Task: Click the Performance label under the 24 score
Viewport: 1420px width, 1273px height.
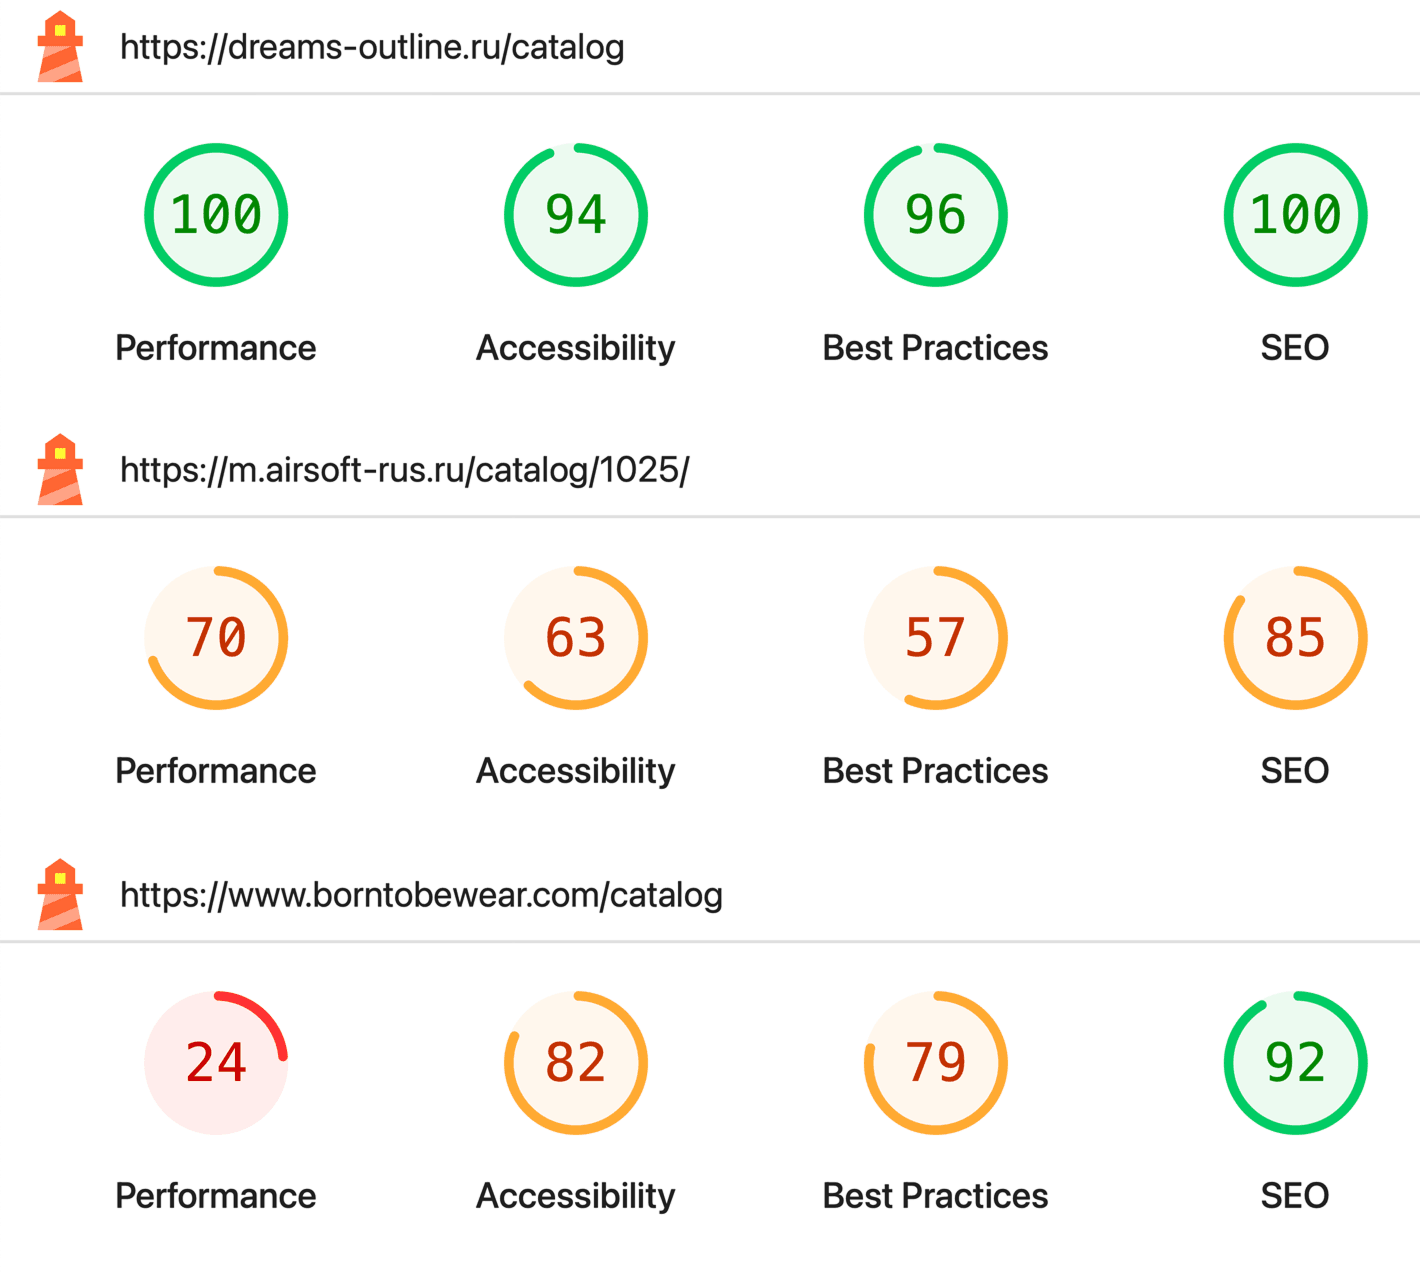Action: tap(216, 1196)
